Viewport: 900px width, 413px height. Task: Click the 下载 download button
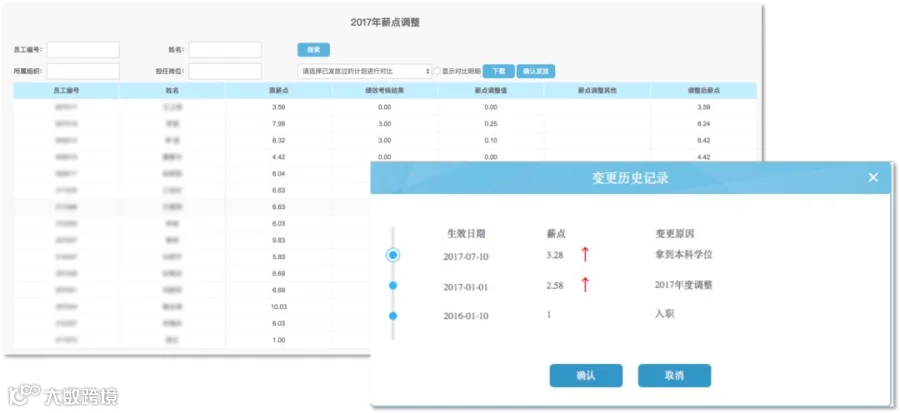(498, 71)
